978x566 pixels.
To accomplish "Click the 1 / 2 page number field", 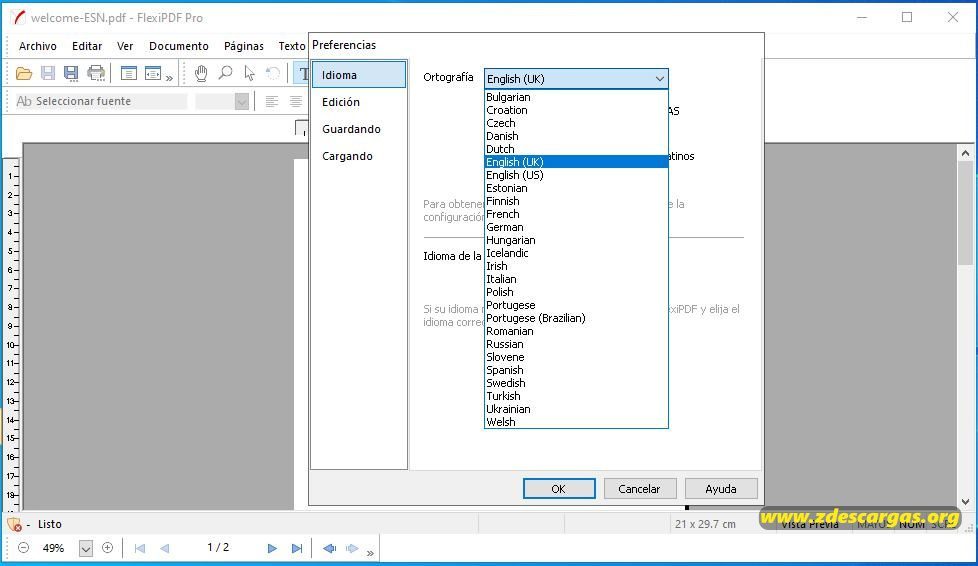I will click(218, 547).
